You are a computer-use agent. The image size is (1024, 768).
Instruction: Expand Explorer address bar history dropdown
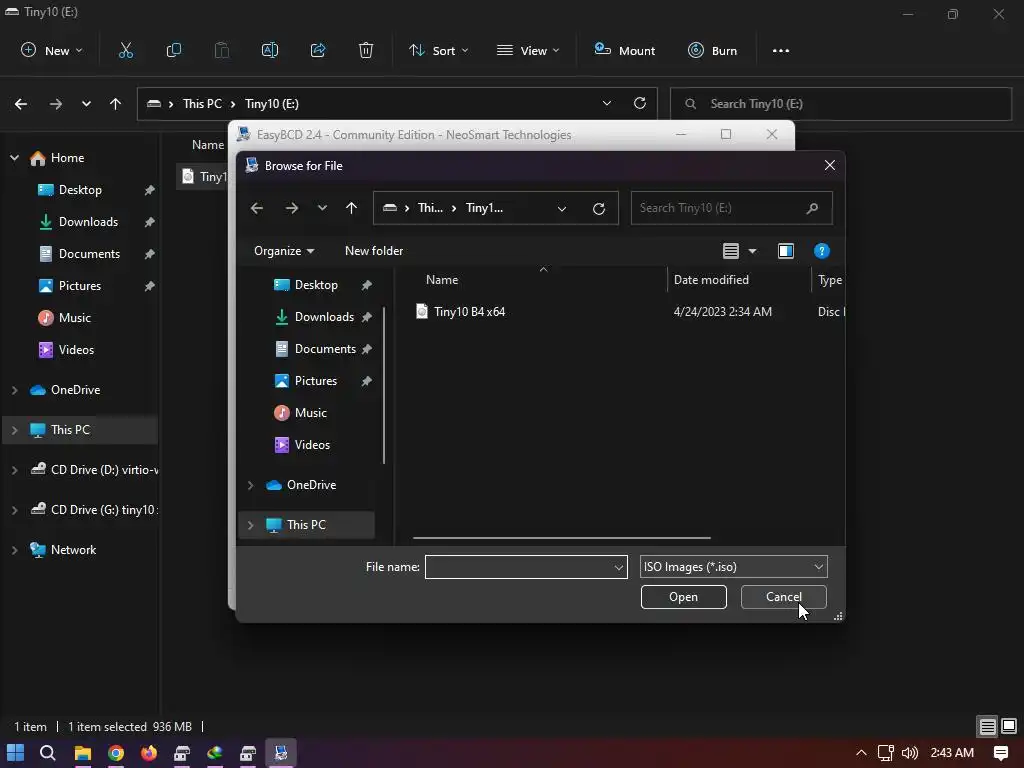click(607, 103)
